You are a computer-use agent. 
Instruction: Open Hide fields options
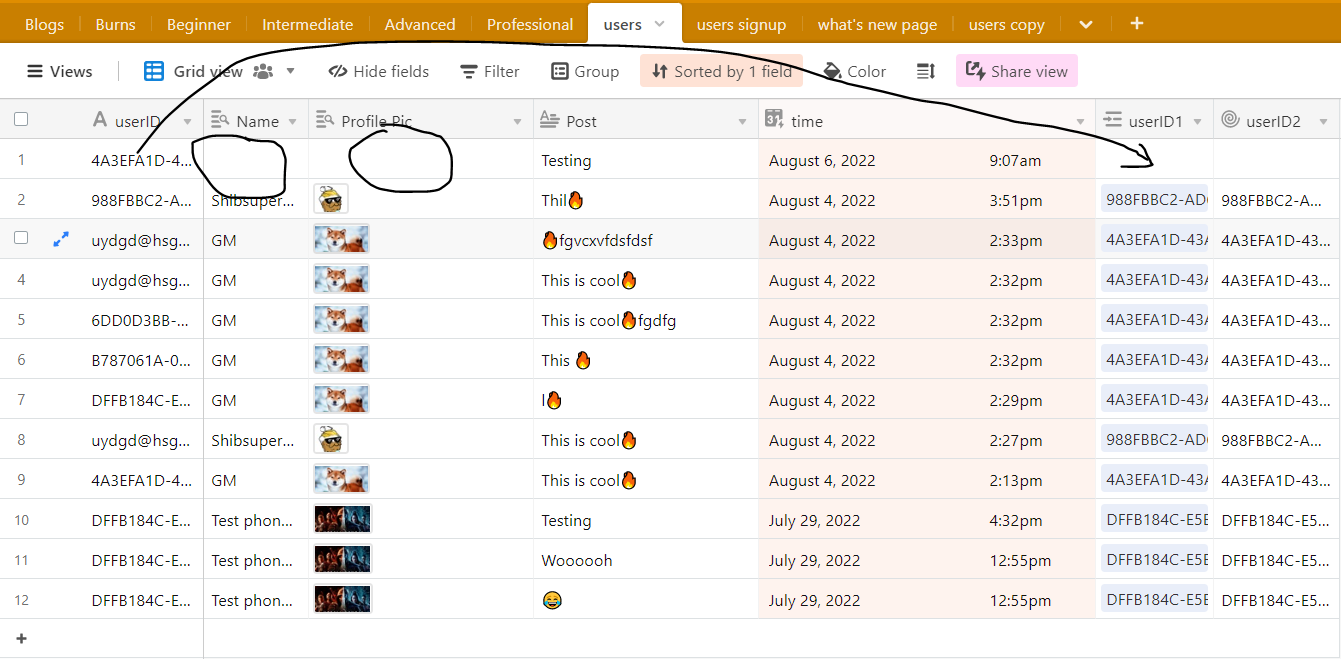379,71
